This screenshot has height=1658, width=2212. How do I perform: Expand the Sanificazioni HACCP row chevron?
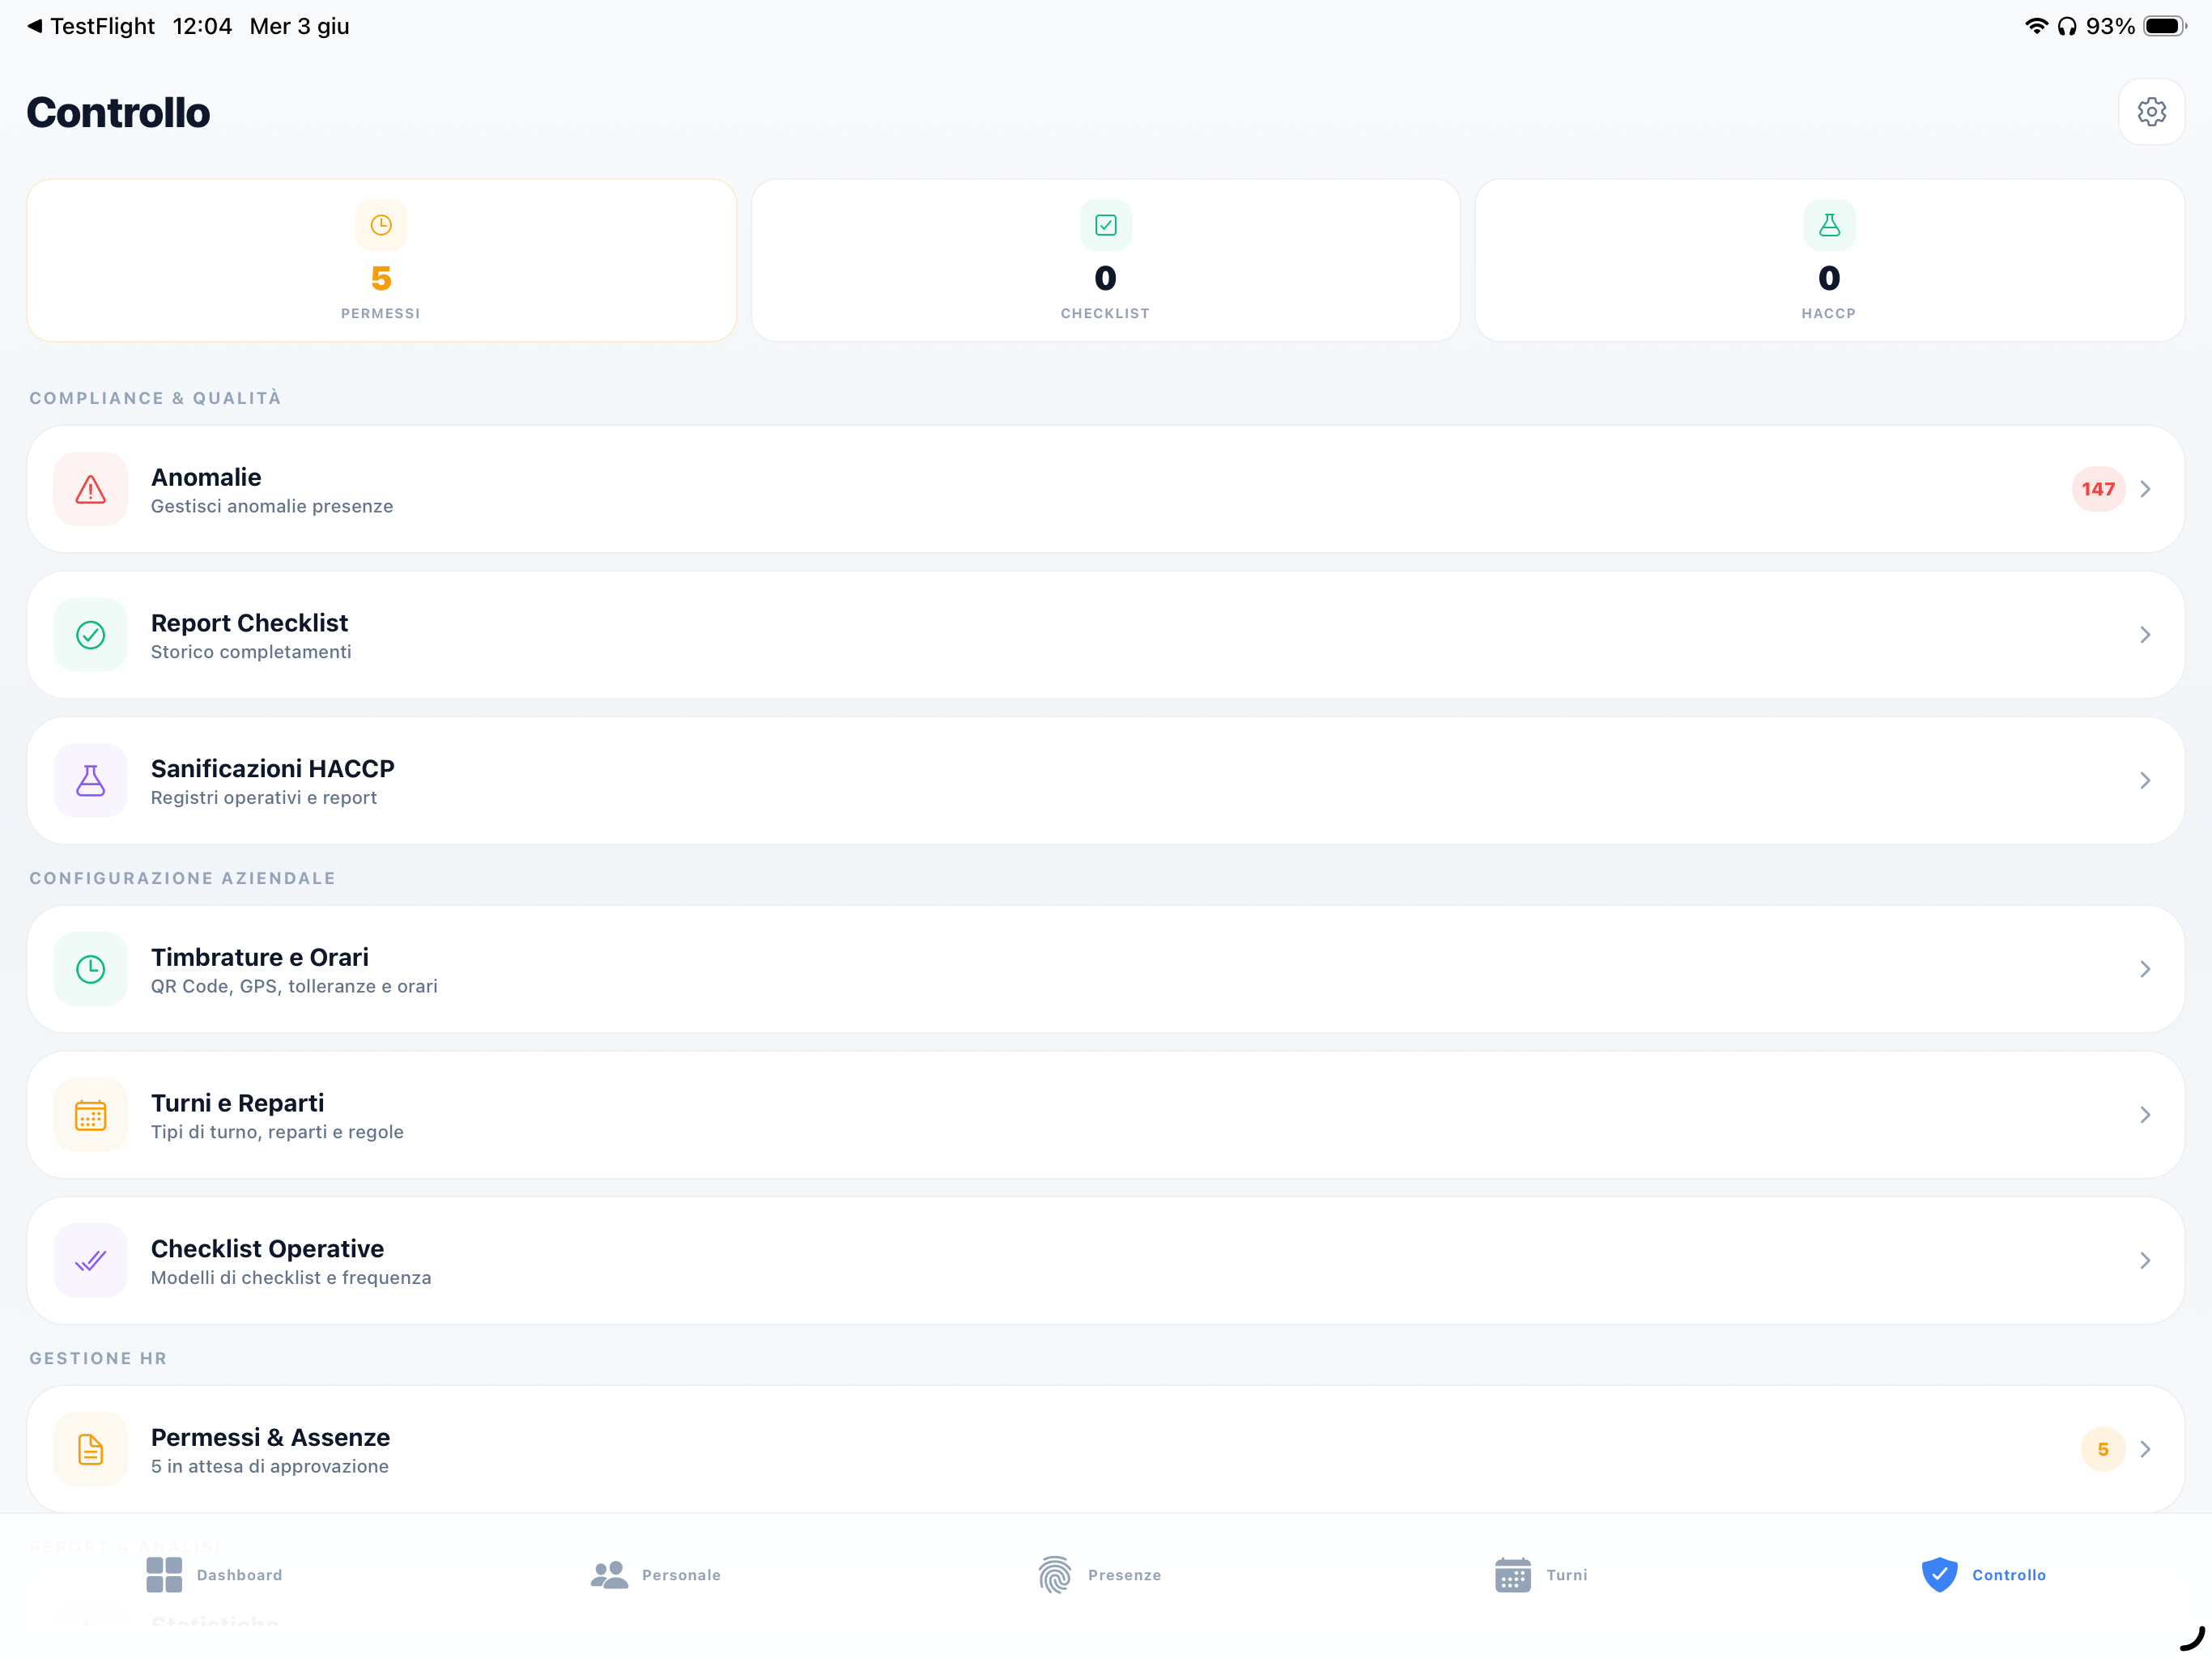(2145, 781)
